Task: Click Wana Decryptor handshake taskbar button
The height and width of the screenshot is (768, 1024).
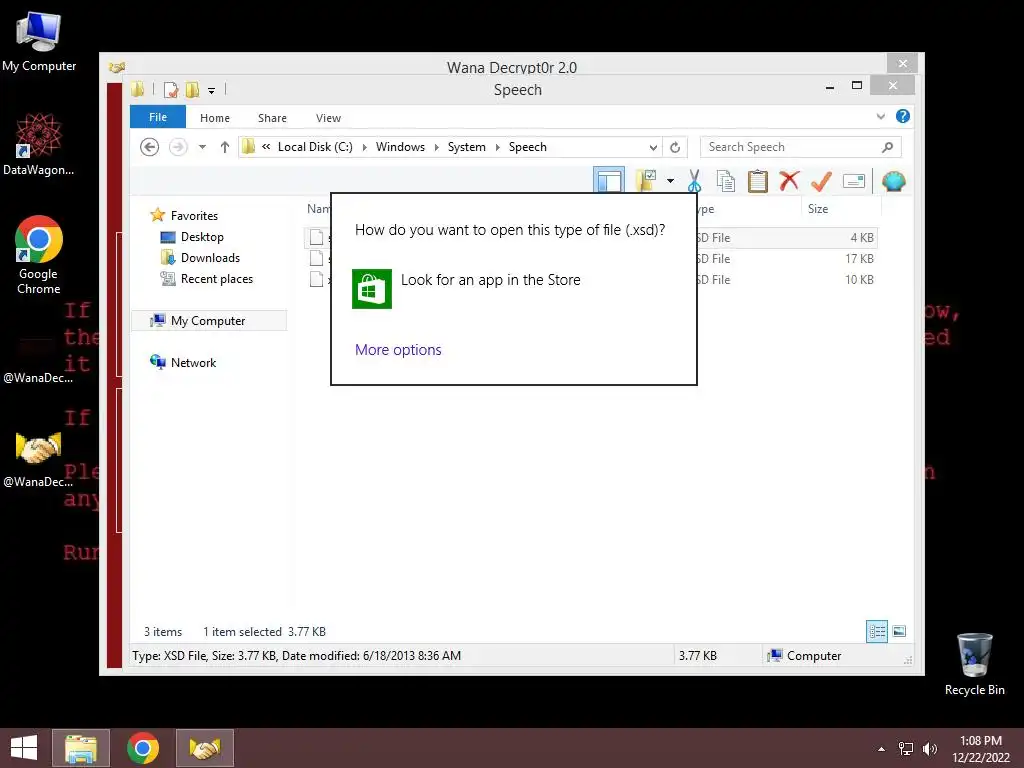Action: (204, 748)
